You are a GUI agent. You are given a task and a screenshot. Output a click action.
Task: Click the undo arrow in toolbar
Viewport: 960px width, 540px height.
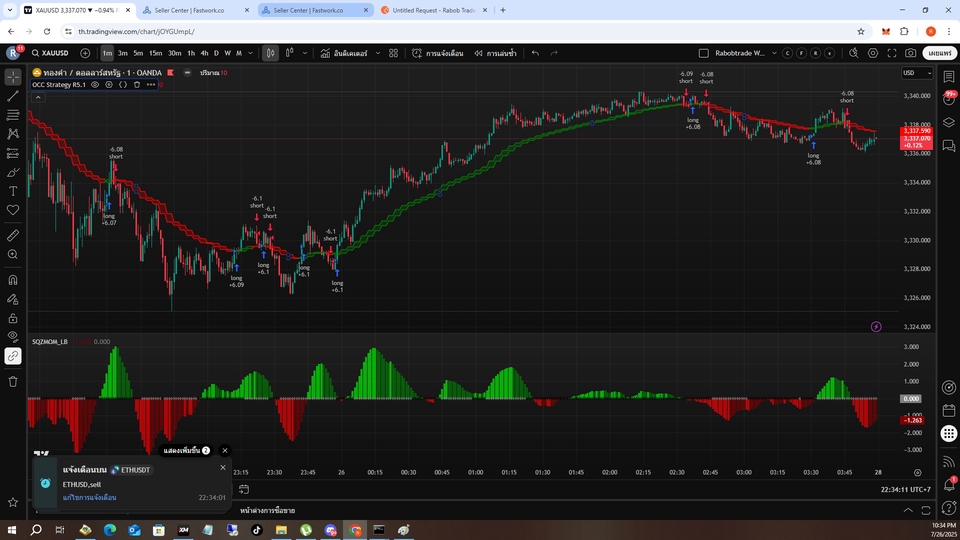(536, 53)
